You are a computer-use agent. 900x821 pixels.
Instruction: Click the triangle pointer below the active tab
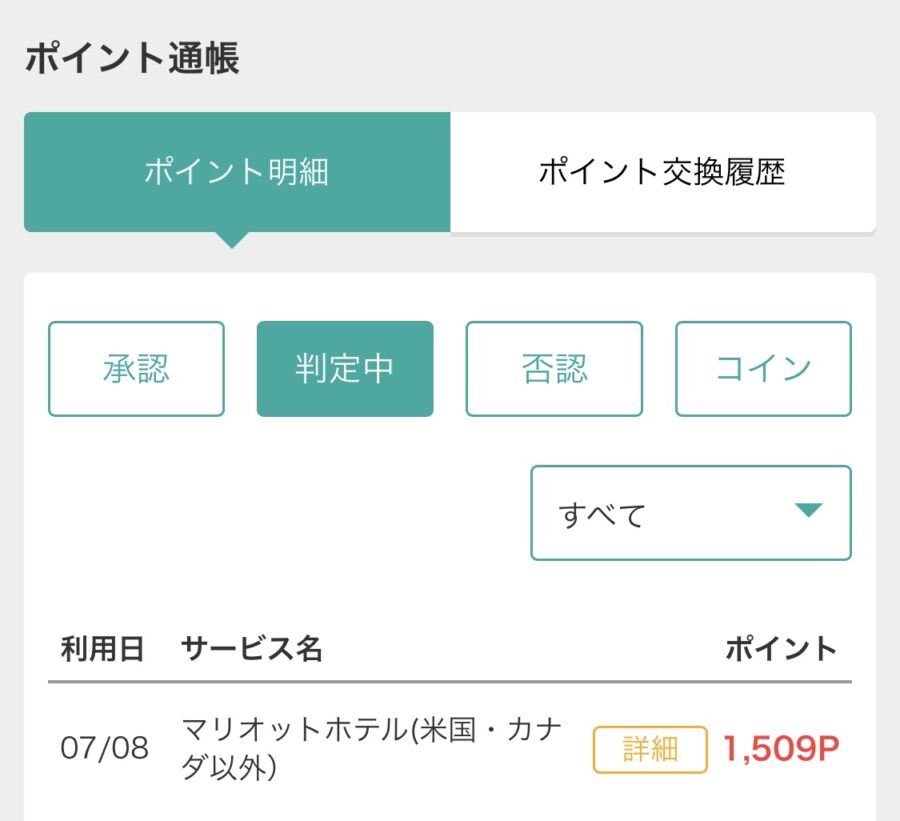232,240
